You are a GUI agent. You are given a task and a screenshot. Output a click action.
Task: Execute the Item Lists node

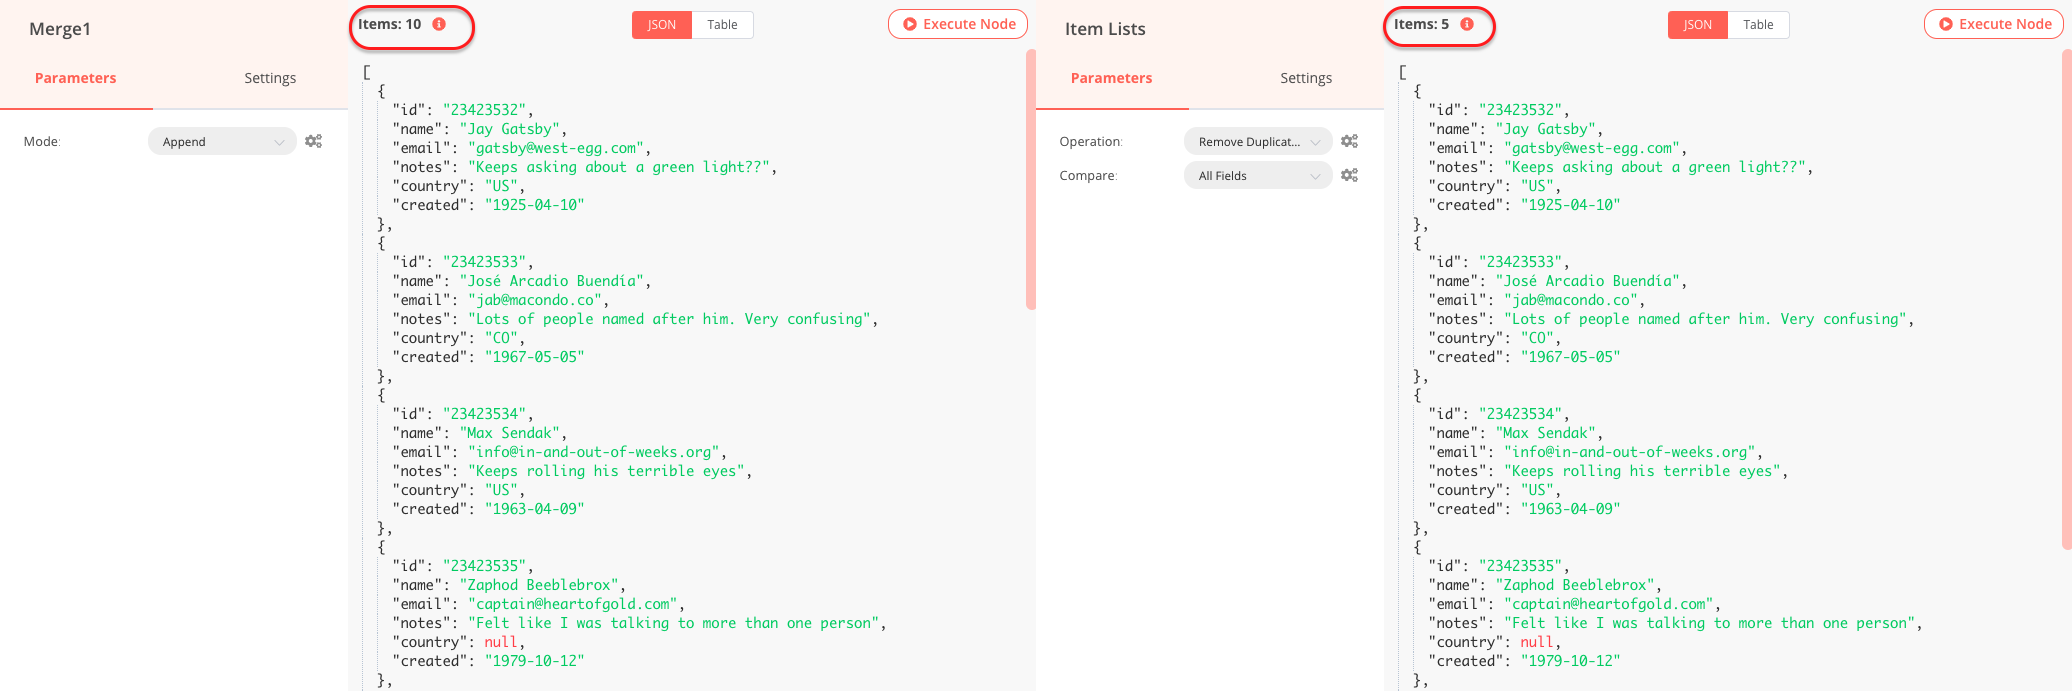1994,24
